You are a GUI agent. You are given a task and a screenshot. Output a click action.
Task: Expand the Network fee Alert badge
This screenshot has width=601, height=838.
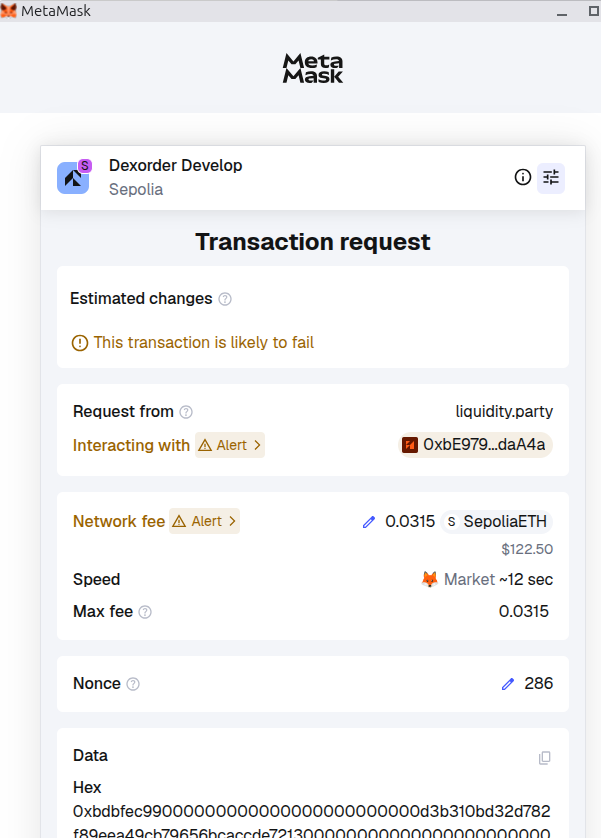tap(205, 521)
